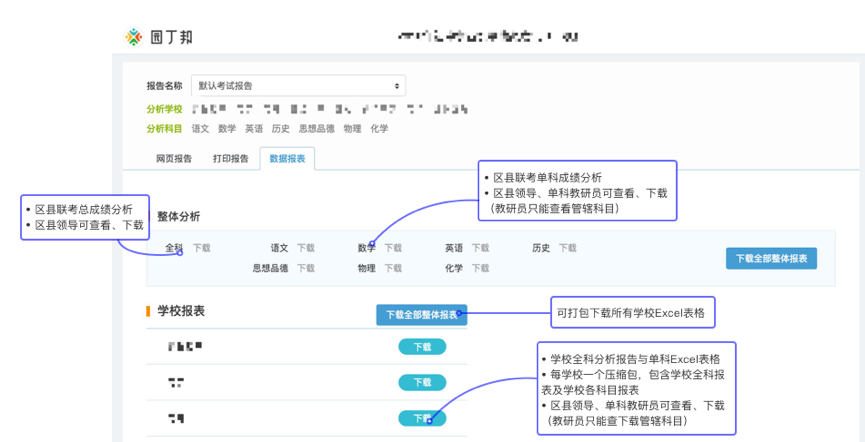Click the 学校报表 section heading

[x=181, y=311]
